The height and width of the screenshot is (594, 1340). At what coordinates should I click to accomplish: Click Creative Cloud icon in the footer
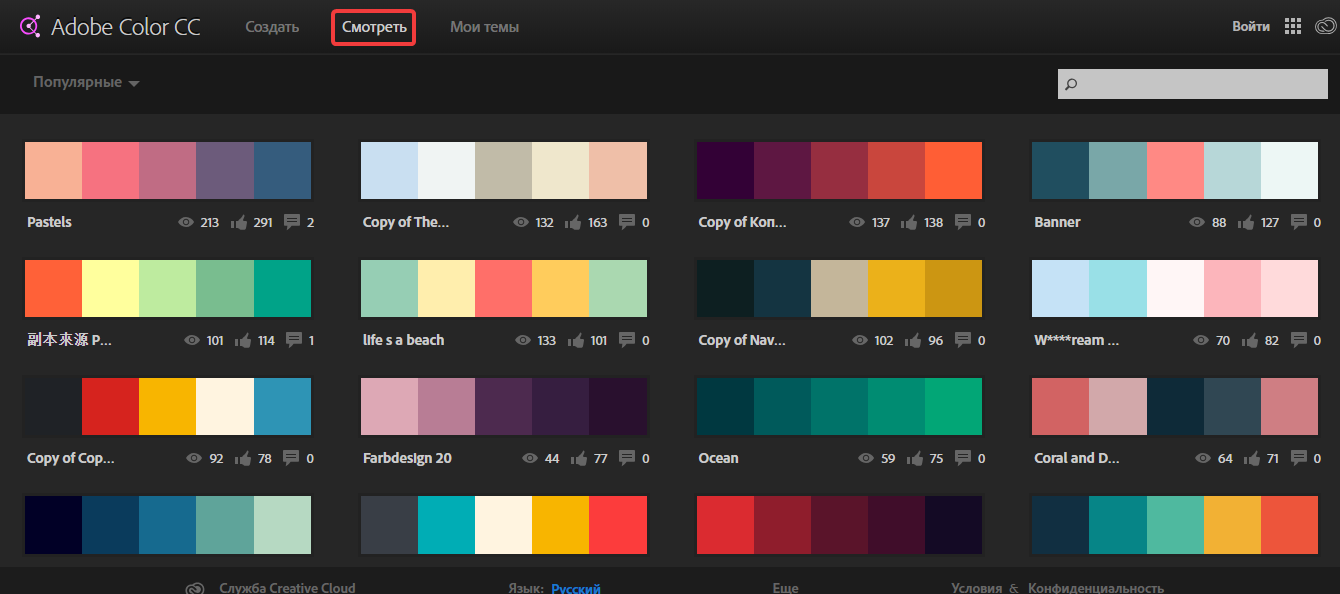pos(195,588)
